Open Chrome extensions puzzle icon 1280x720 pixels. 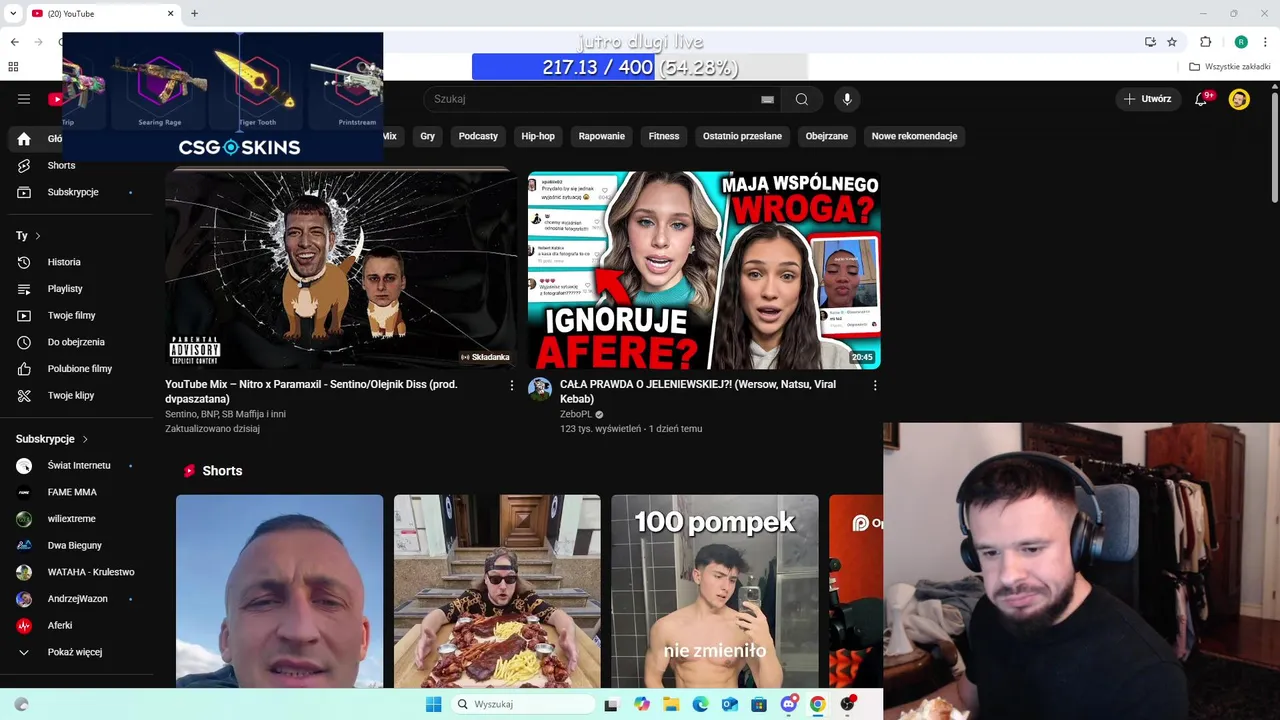click(x=1205, y=42)
